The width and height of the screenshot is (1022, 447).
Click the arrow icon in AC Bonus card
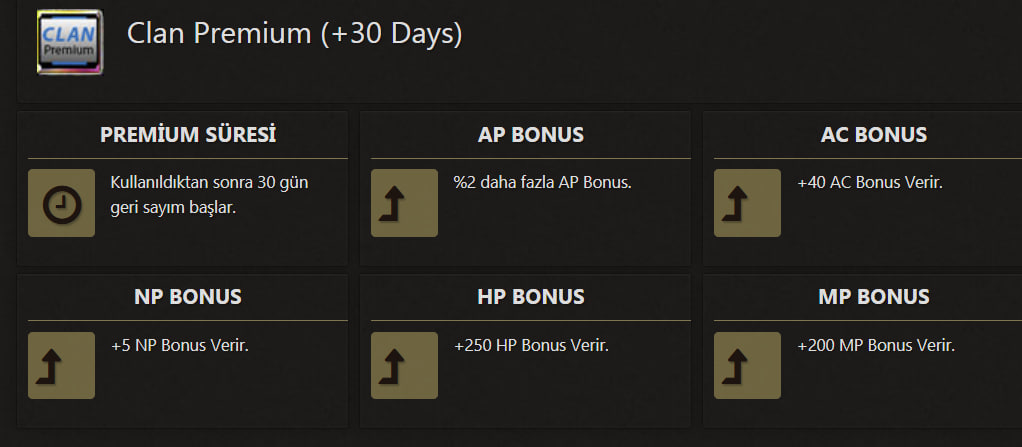(747, 203)
